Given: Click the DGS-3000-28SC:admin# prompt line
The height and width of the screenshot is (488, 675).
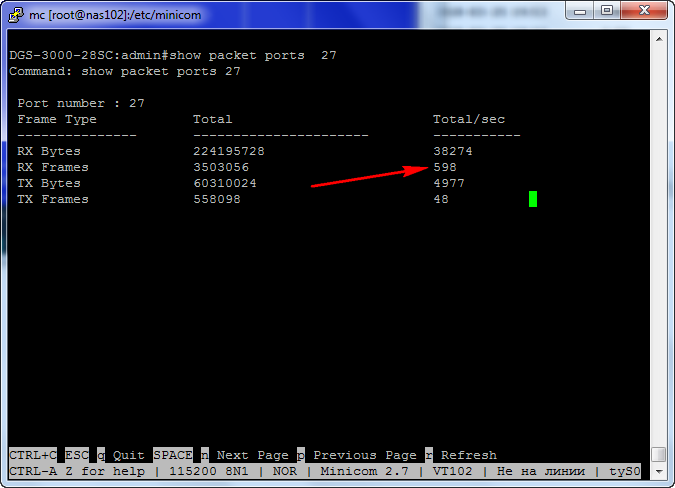Looking at the screenshot, I should [x=173, y=56].
